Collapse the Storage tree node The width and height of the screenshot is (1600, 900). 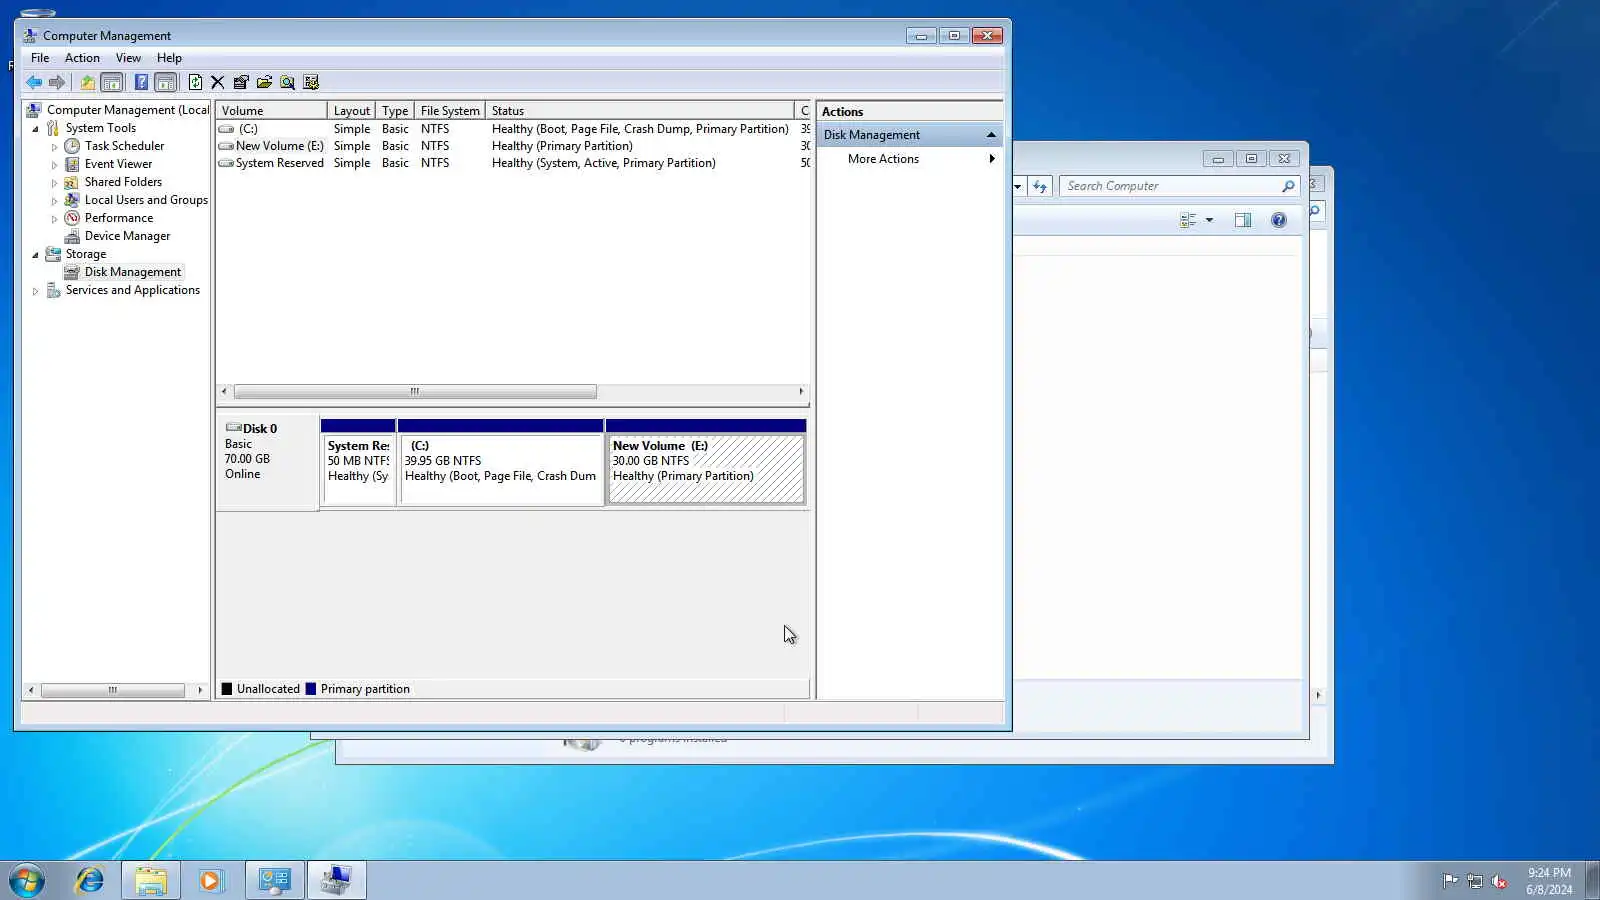36,255
